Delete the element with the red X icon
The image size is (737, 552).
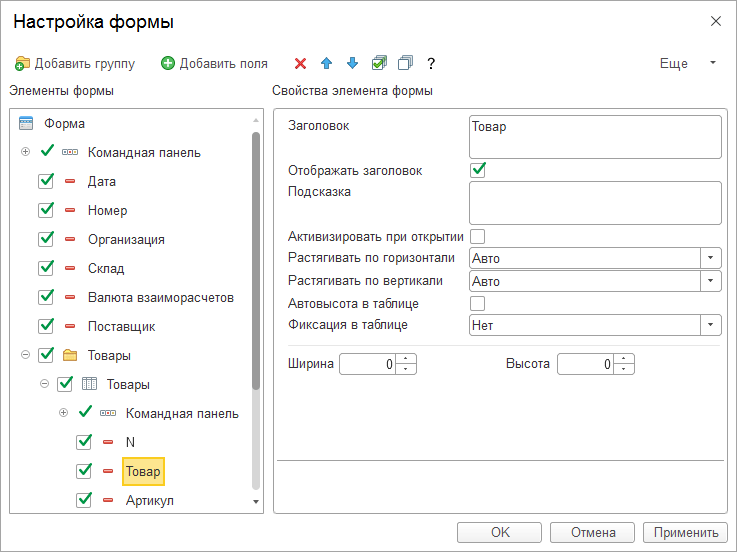(300, 63)
